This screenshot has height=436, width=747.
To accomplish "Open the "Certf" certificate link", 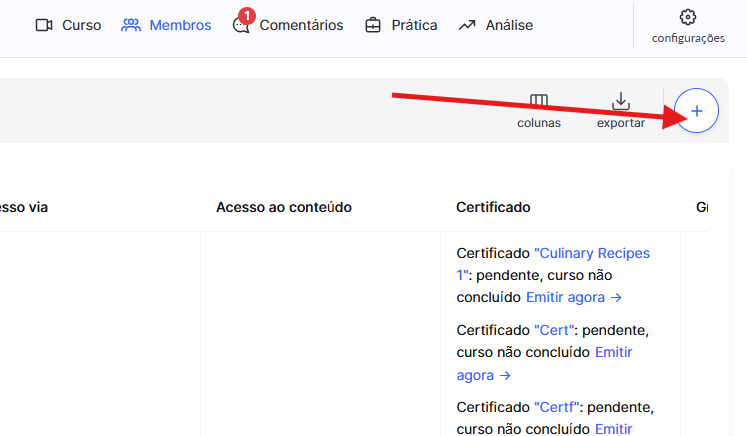I will 560,407.
